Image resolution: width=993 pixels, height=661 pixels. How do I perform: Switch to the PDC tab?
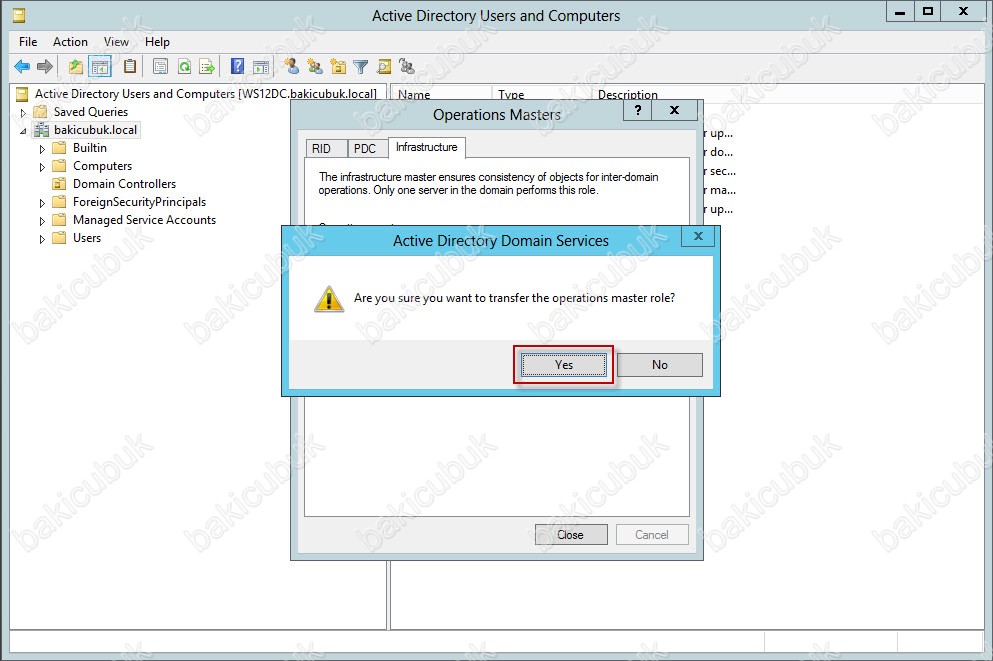(365, 148)
